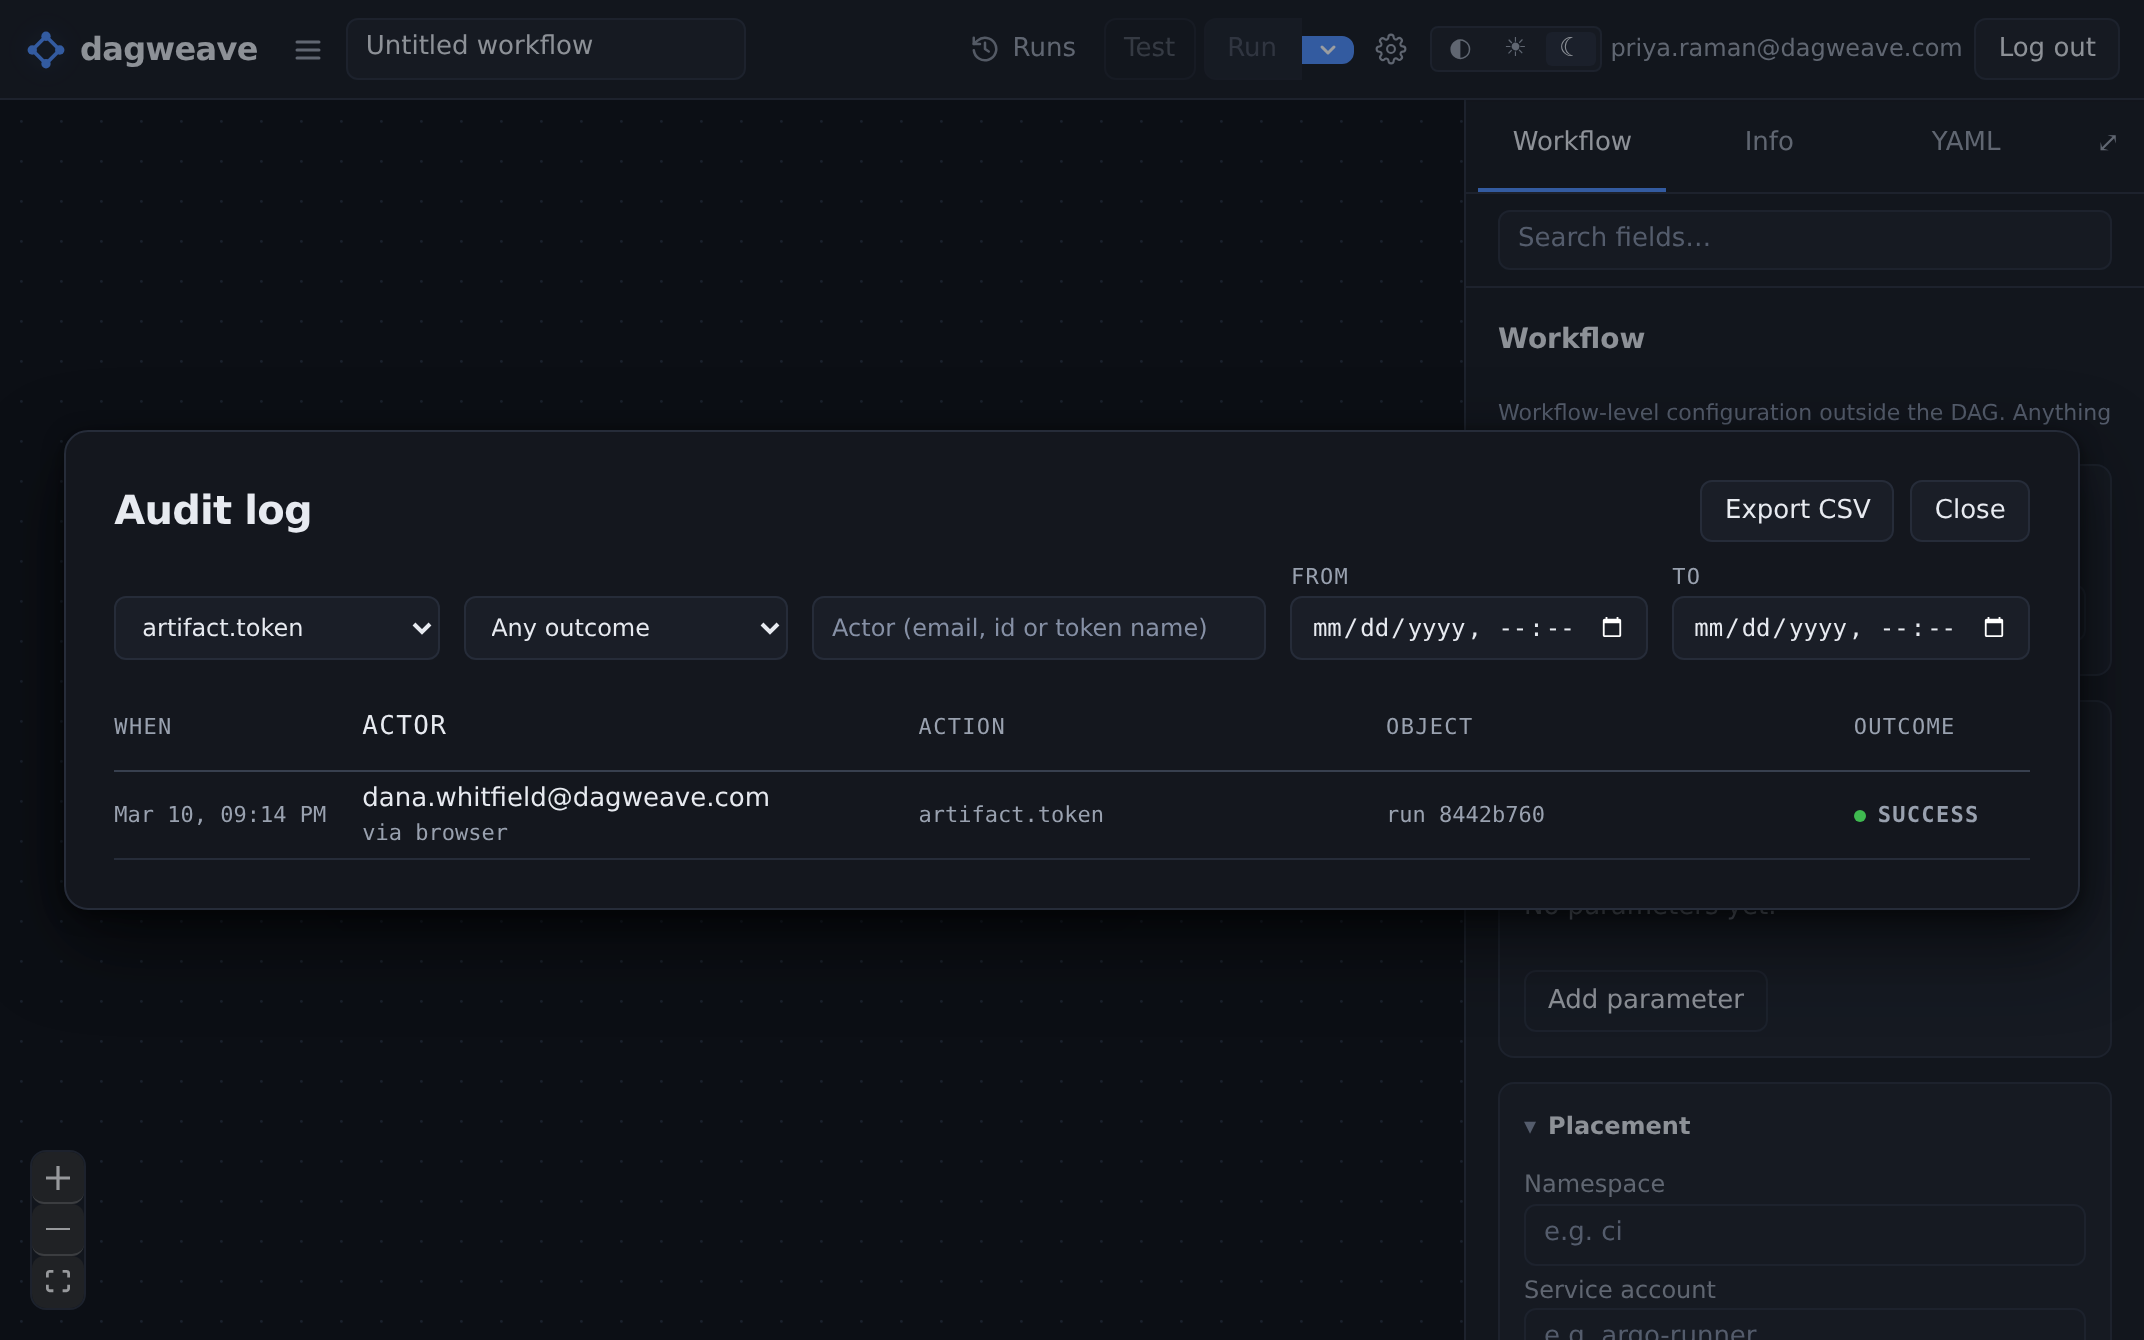Open the FROM date calendar picker

[1612, 627]
